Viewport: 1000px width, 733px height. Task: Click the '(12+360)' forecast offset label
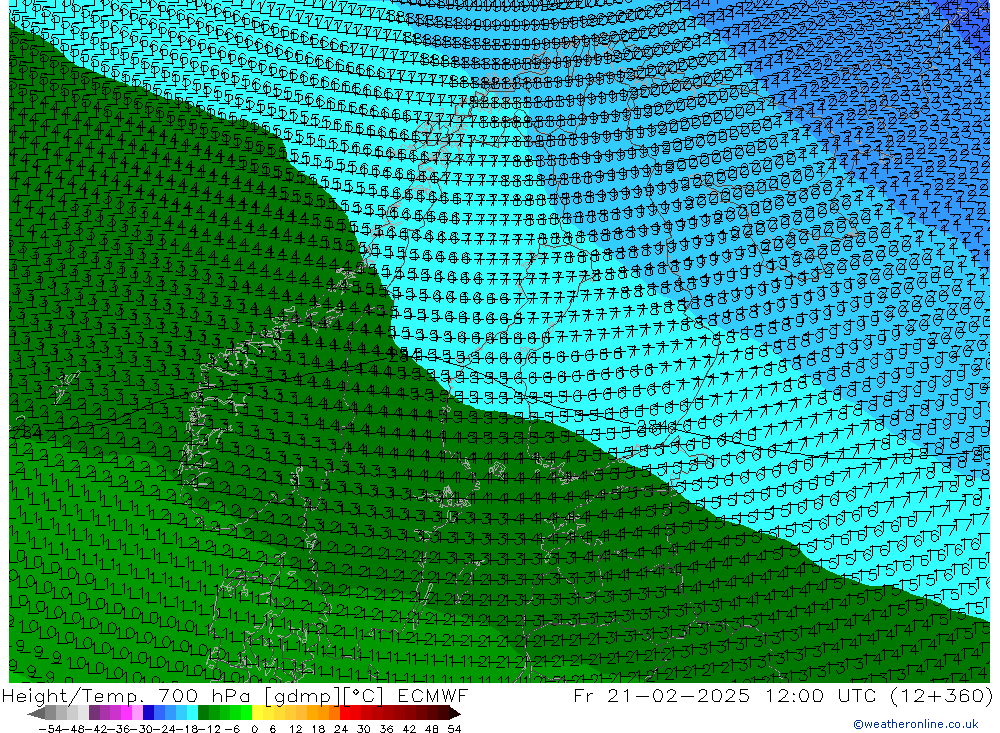tap(942, 695)
